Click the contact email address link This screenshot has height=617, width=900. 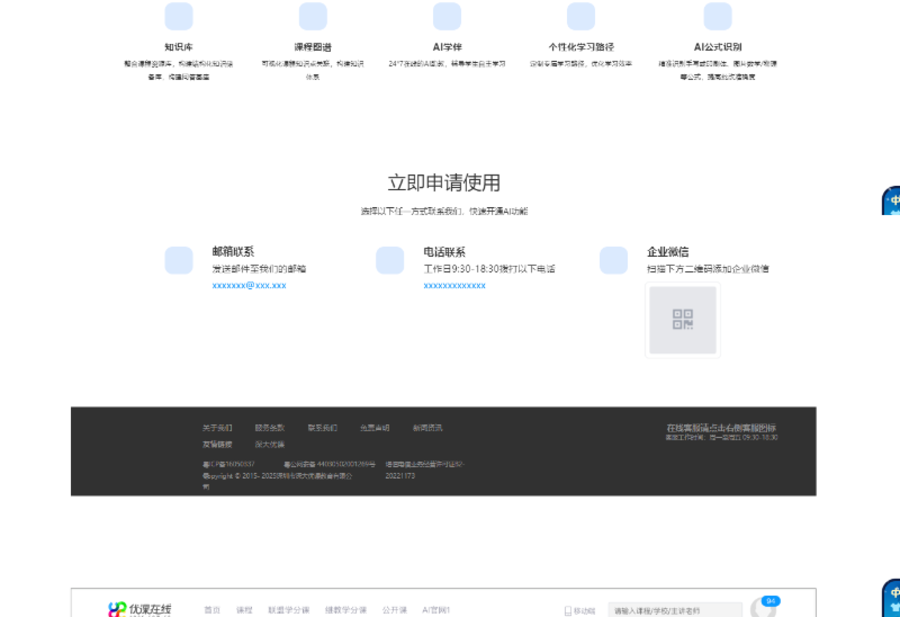[x=249, y=286]
